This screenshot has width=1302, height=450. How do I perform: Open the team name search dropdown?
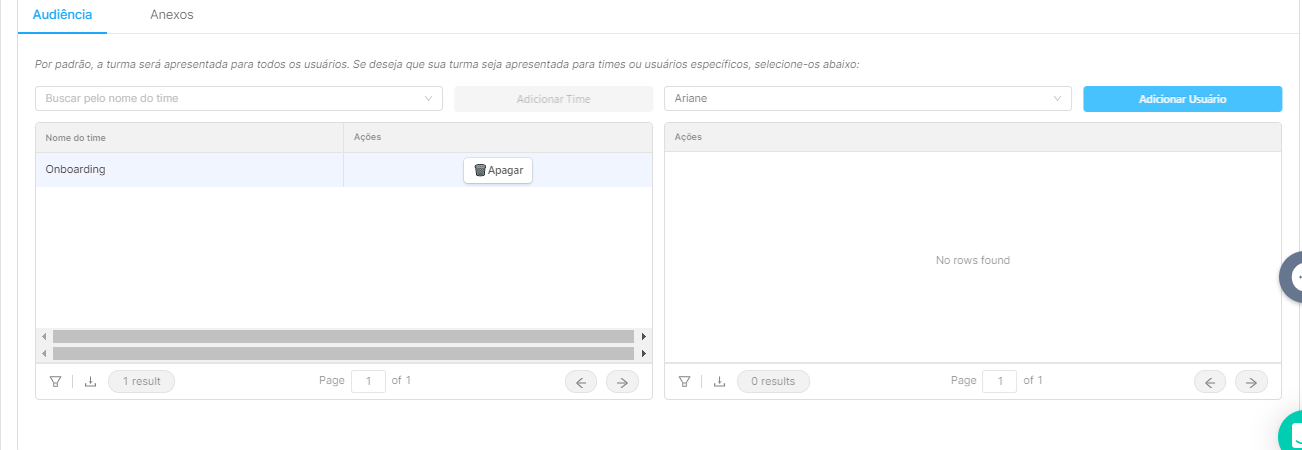pyautogui.click(x=239, y=98)
